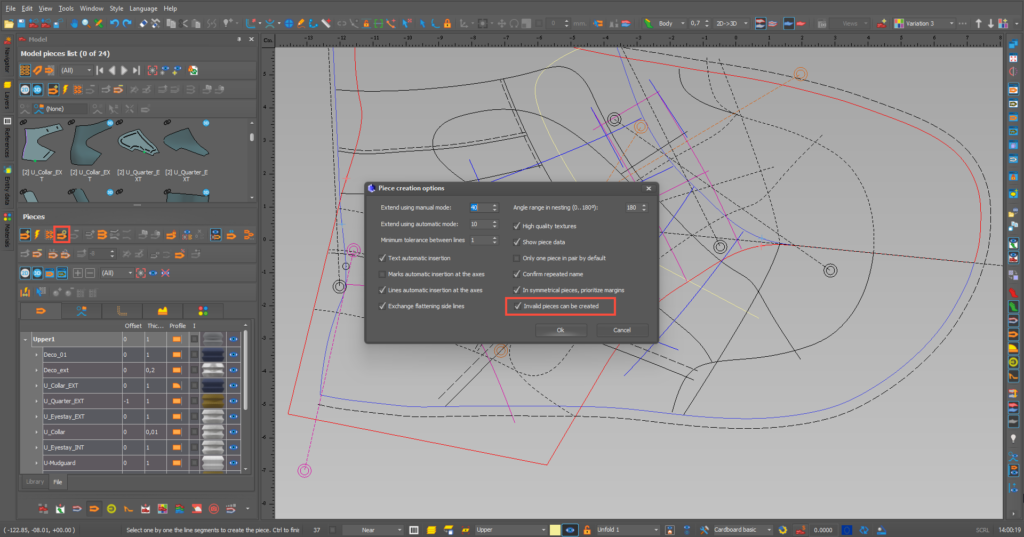Click next piece arrow in Model pieces list
The width and height of the screenshot is (1024, 537).
[124, 71]
